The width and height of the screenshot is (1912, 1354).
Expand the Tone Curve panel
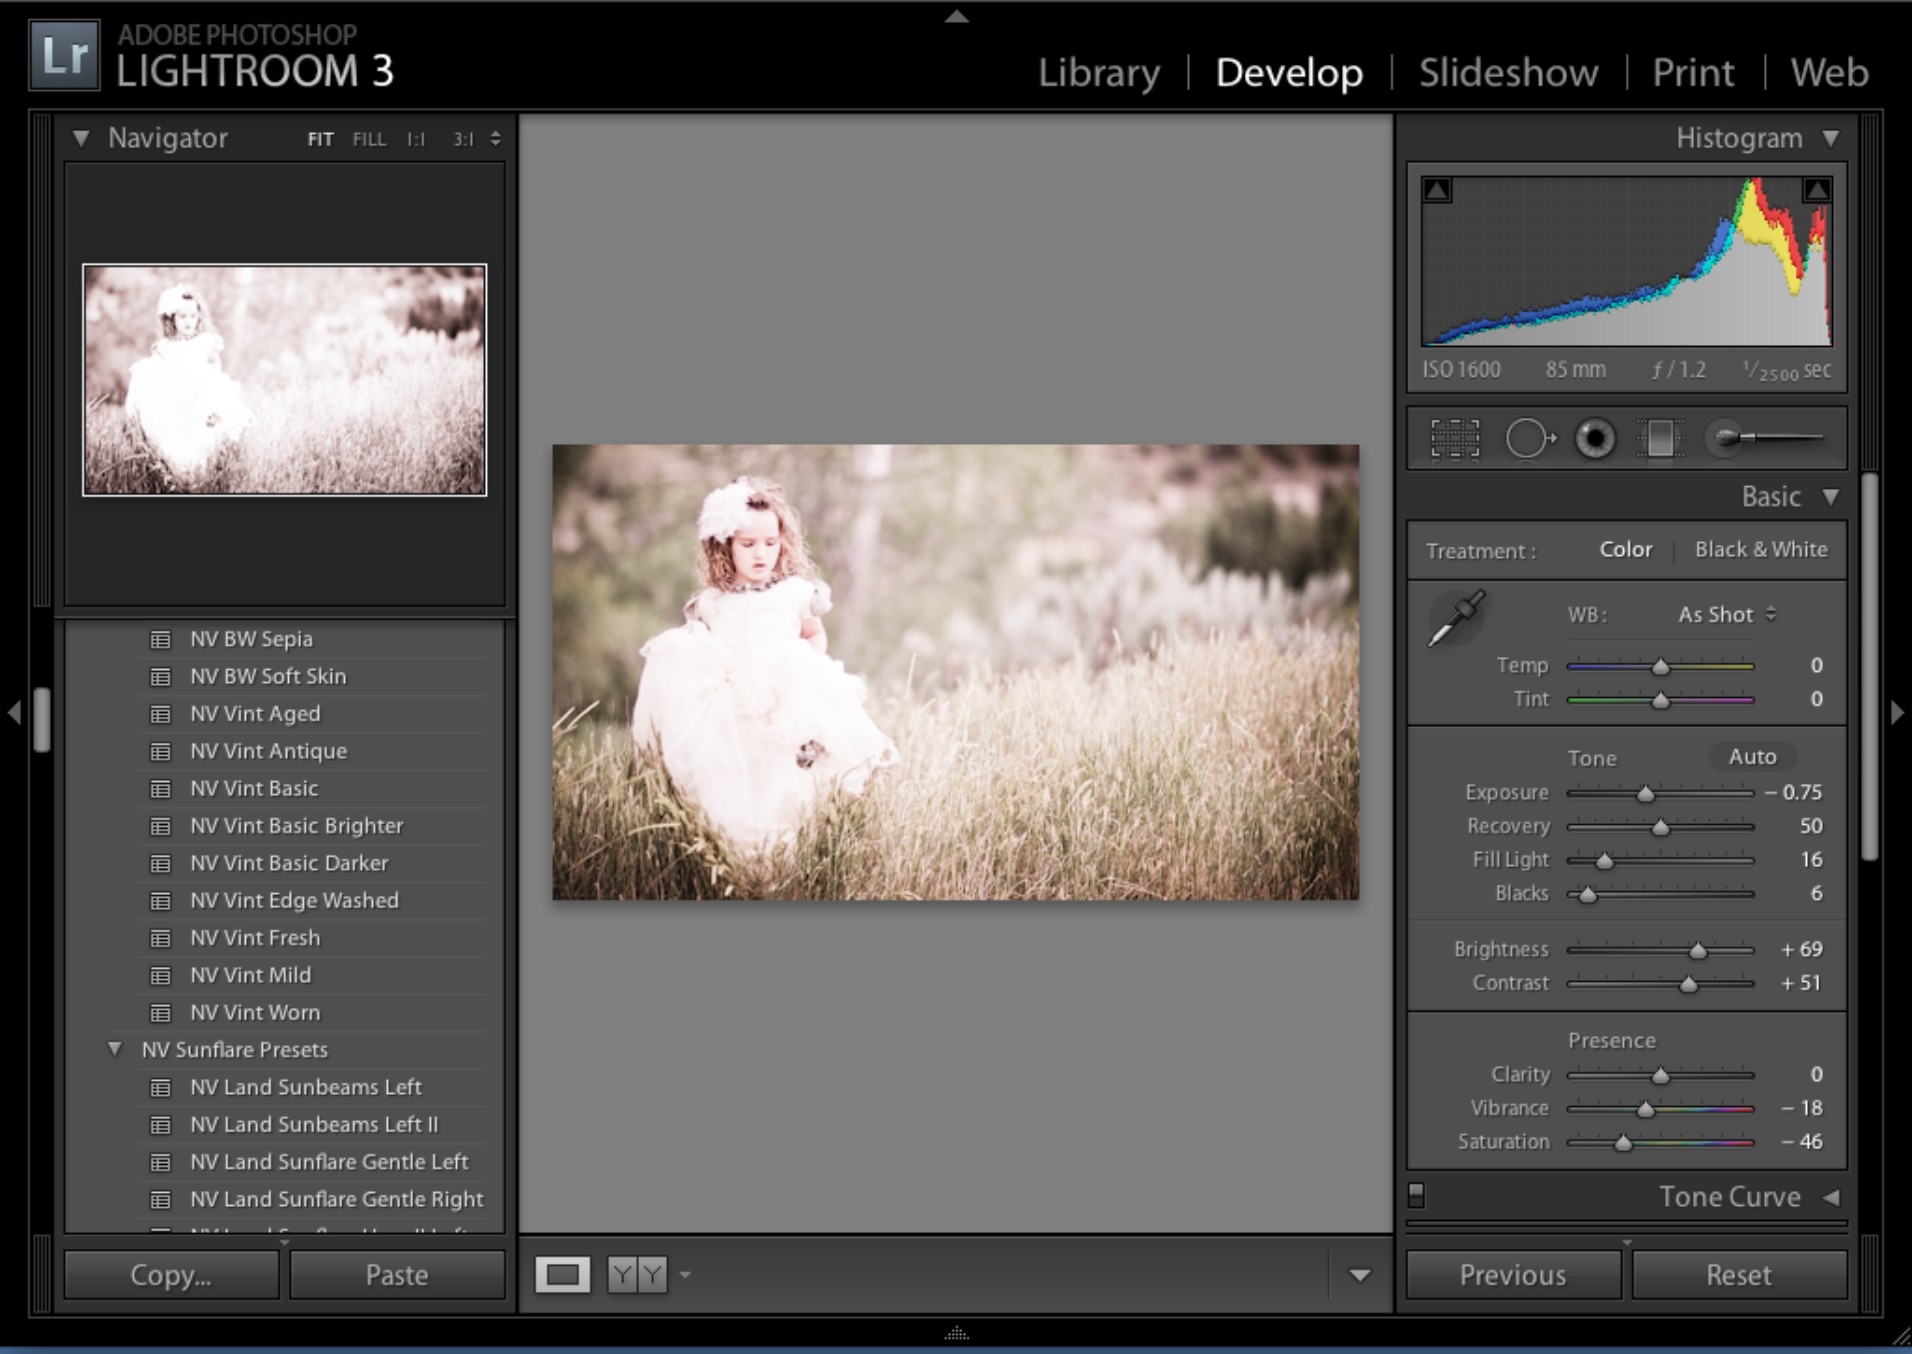pos(1831,1197)
